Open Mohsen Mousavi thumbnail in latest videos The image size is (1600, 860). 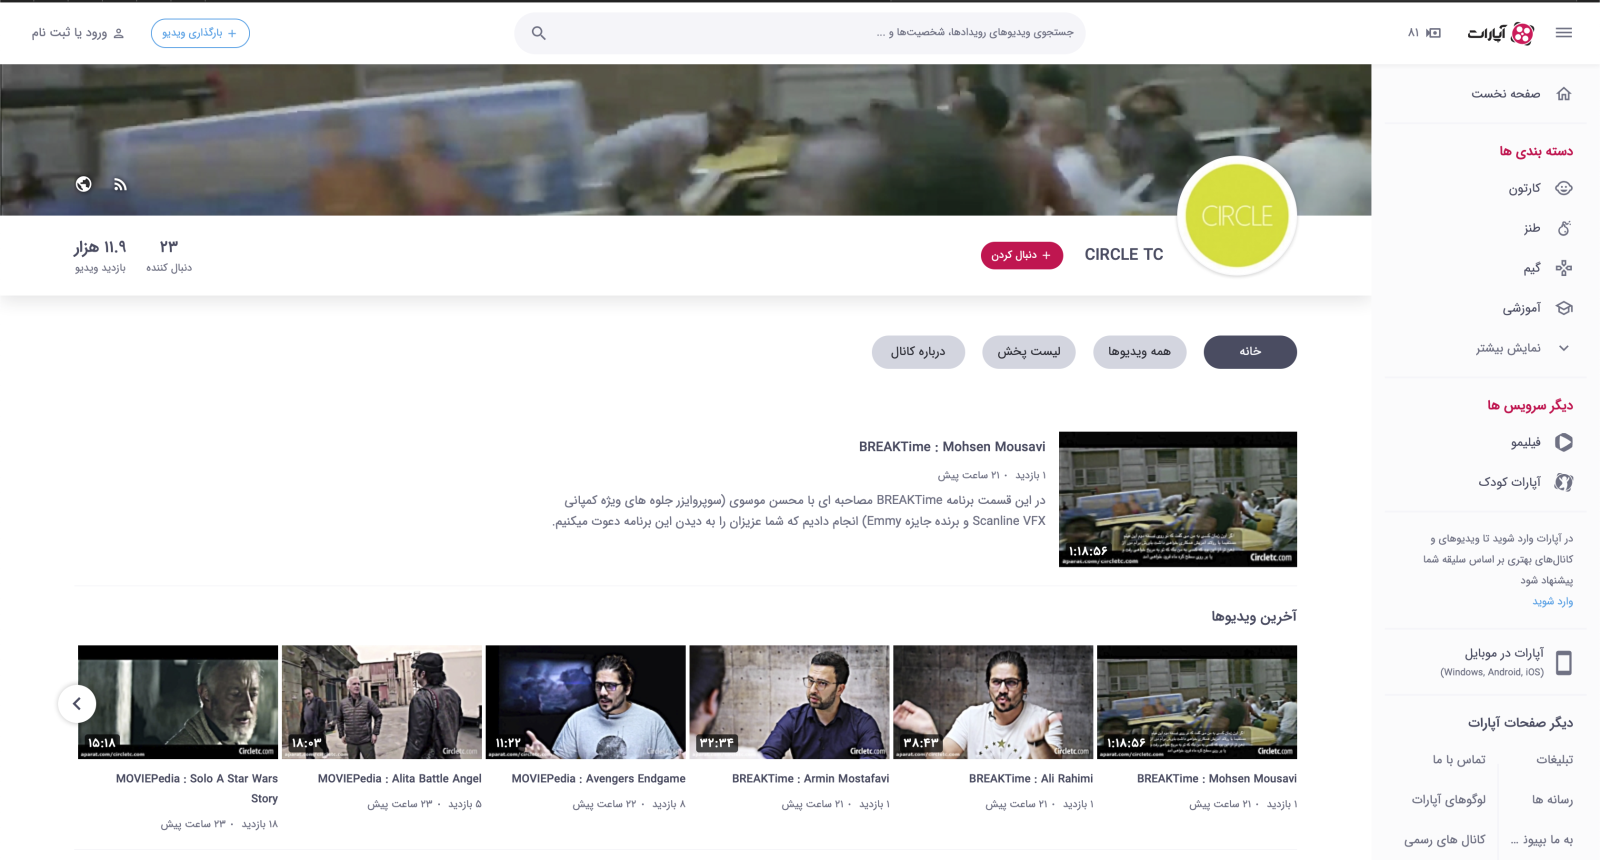[1197, 702]
